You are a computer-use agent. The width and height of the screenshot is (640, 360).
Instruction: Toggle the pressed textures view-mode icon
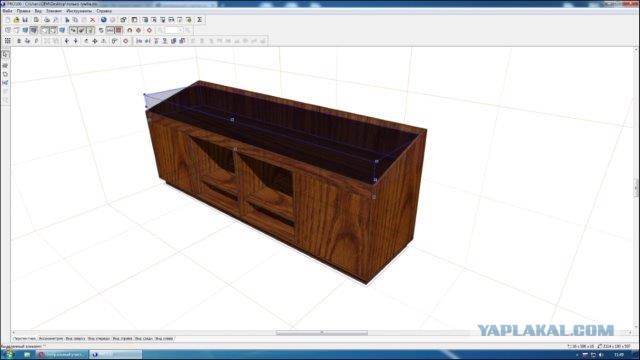[33, 30]
